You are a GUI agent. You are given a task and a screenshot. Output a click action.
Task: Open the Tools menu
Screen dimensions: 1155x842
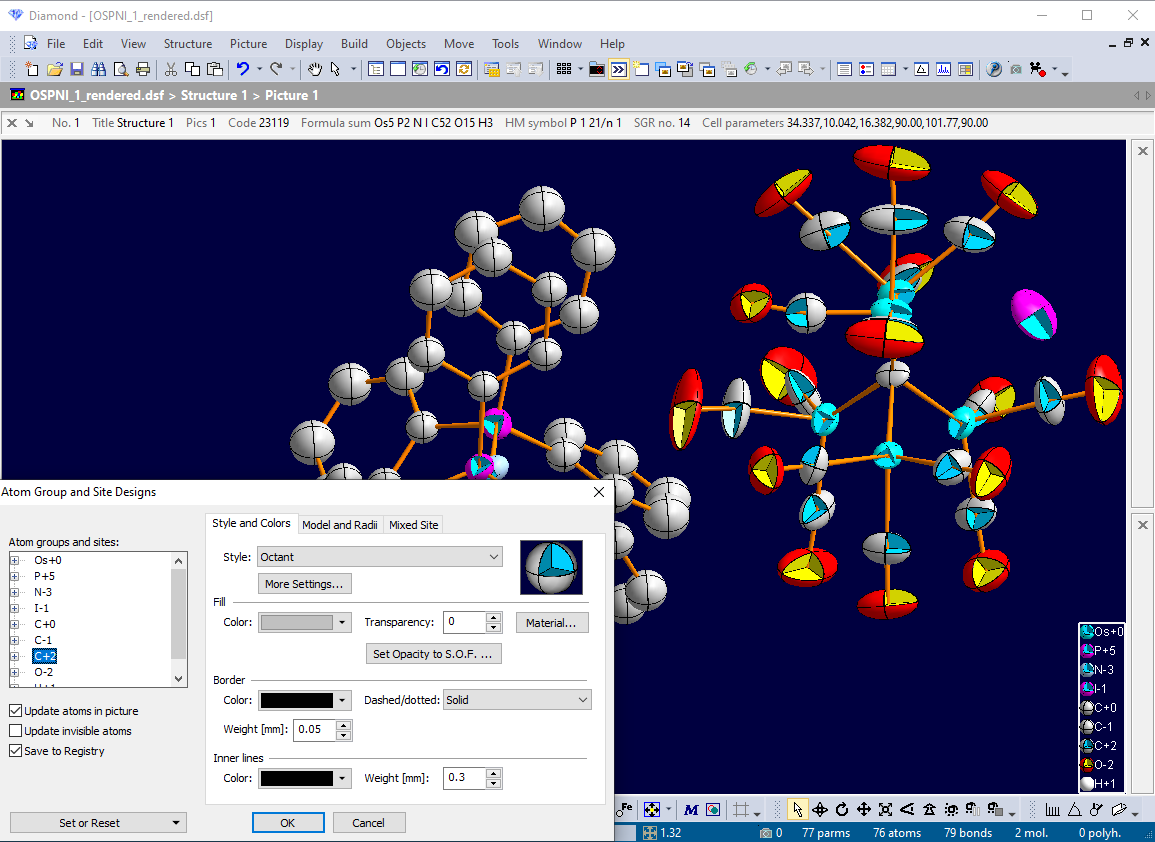point(505,43)
